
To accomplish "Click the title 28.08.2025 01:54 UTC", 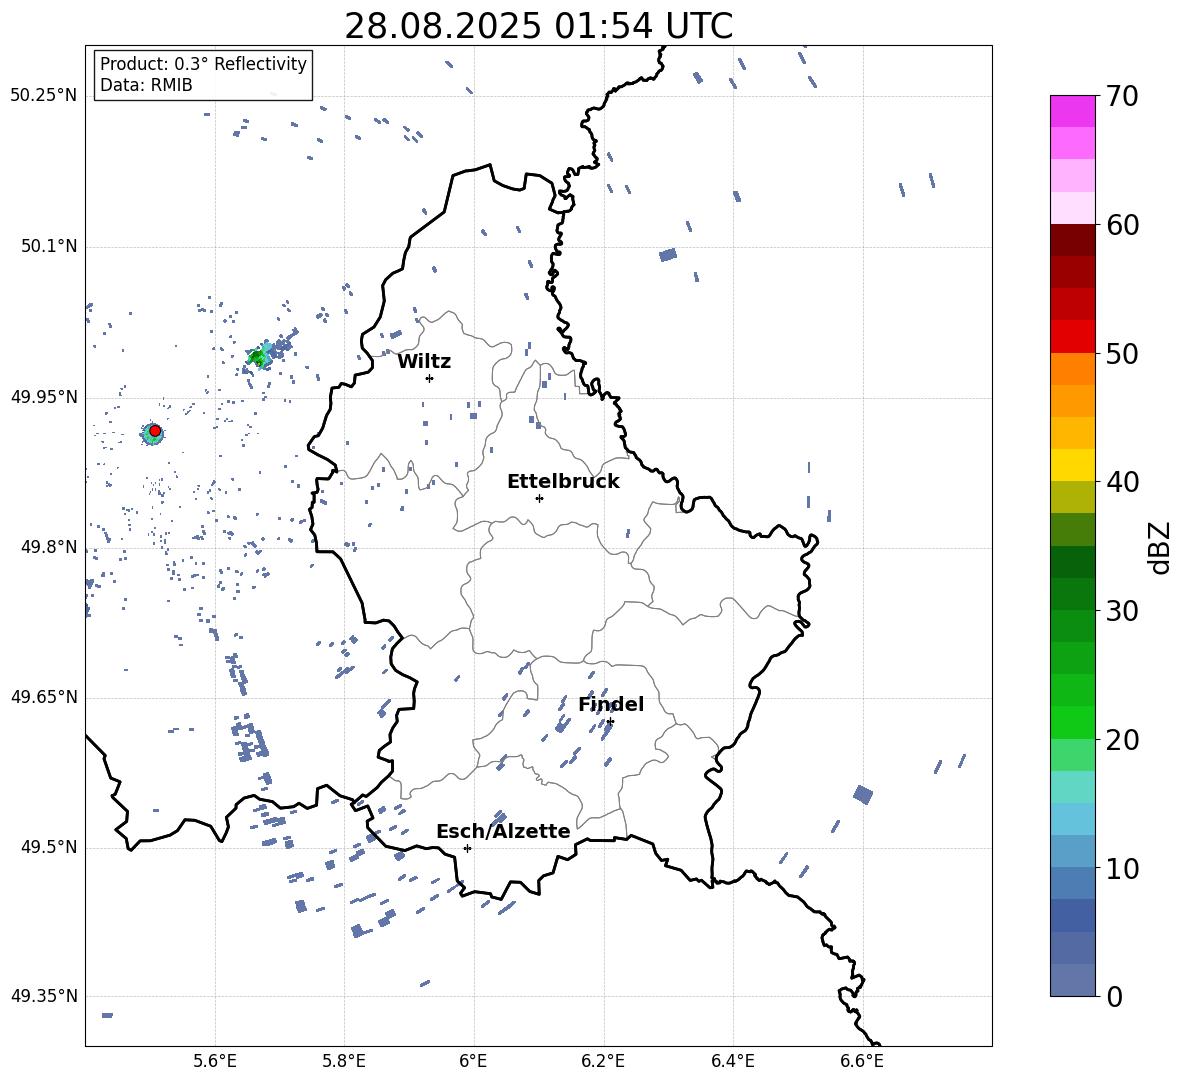I will click(538, 26).
